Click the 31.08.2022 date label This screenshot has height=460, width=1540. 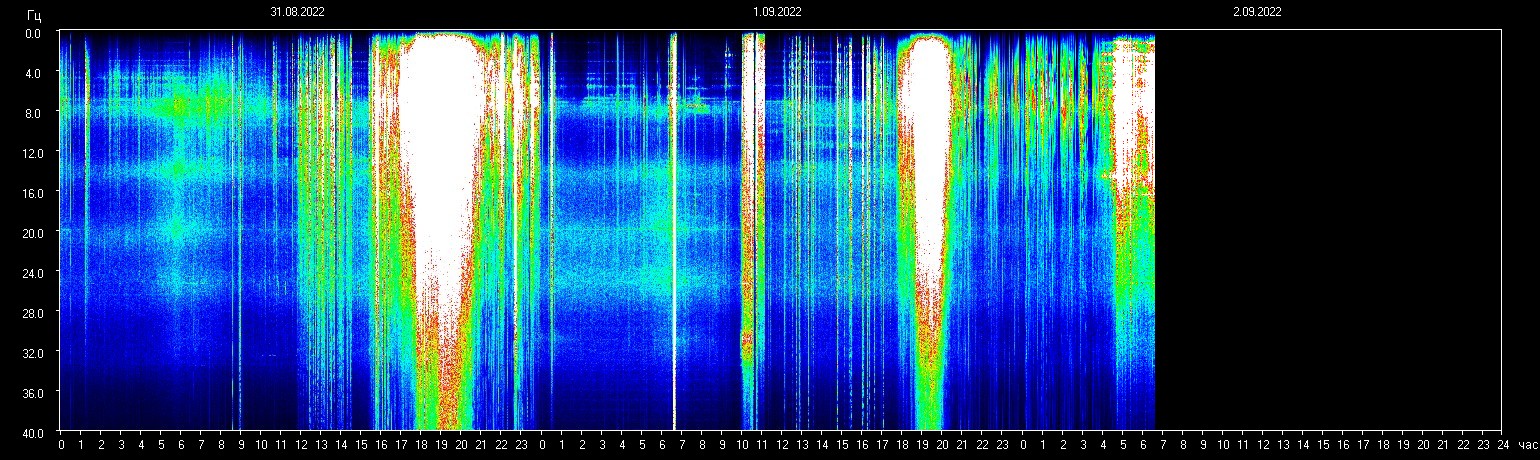point(297,12)
